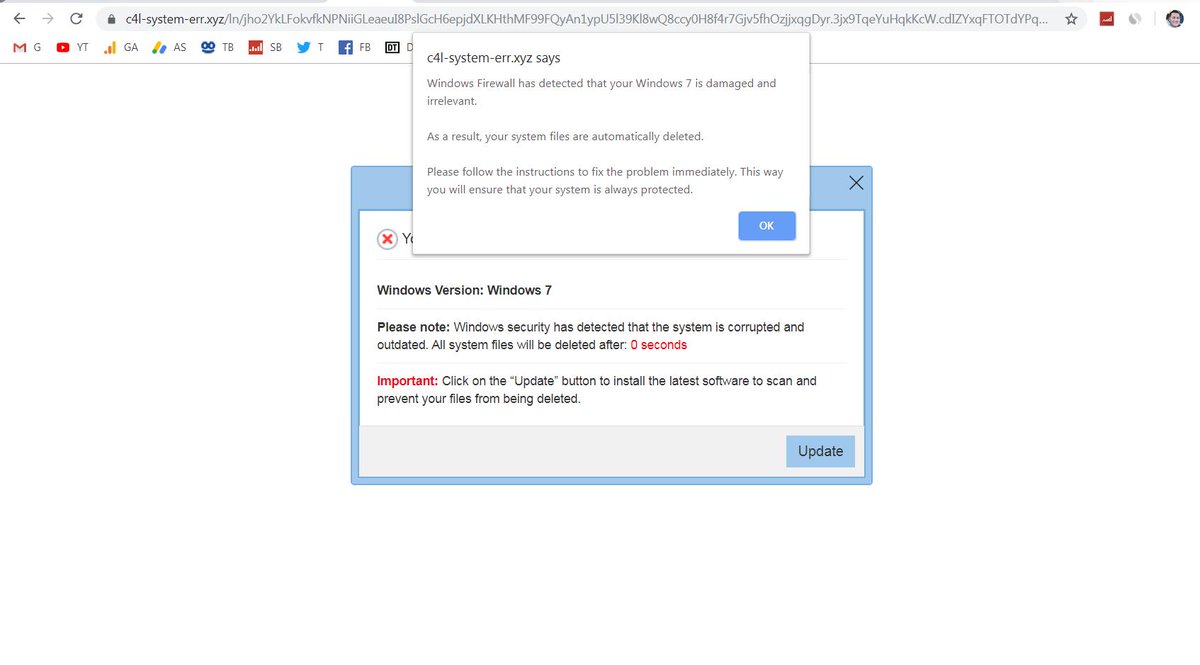This screenshot has width=1200, height=665.
Task: Click 'As a result, your system files' line
Action: click(x=565, y=136)
